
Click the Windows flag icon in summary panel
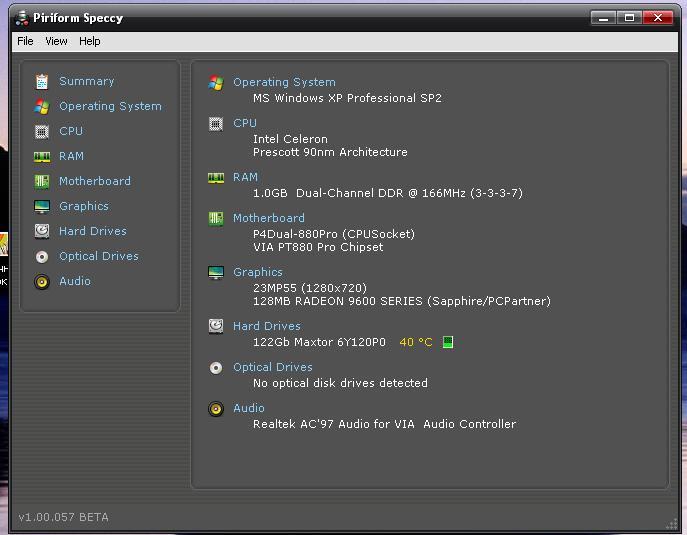(x=216, y=82)
